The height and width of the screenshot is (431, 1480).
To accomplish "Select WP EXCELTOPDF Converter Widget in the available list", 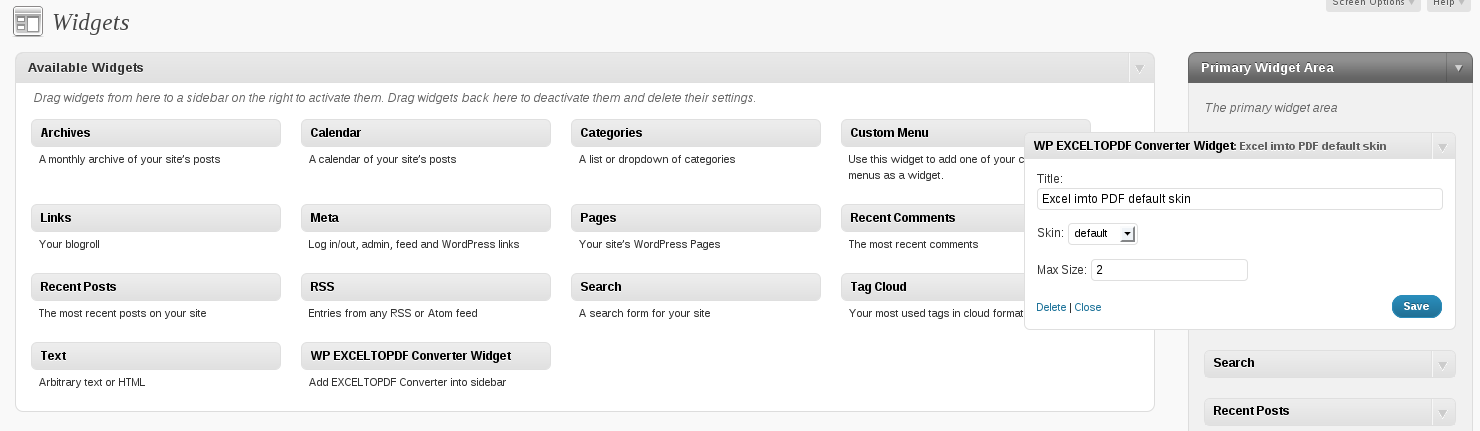I will coord(426,356).
